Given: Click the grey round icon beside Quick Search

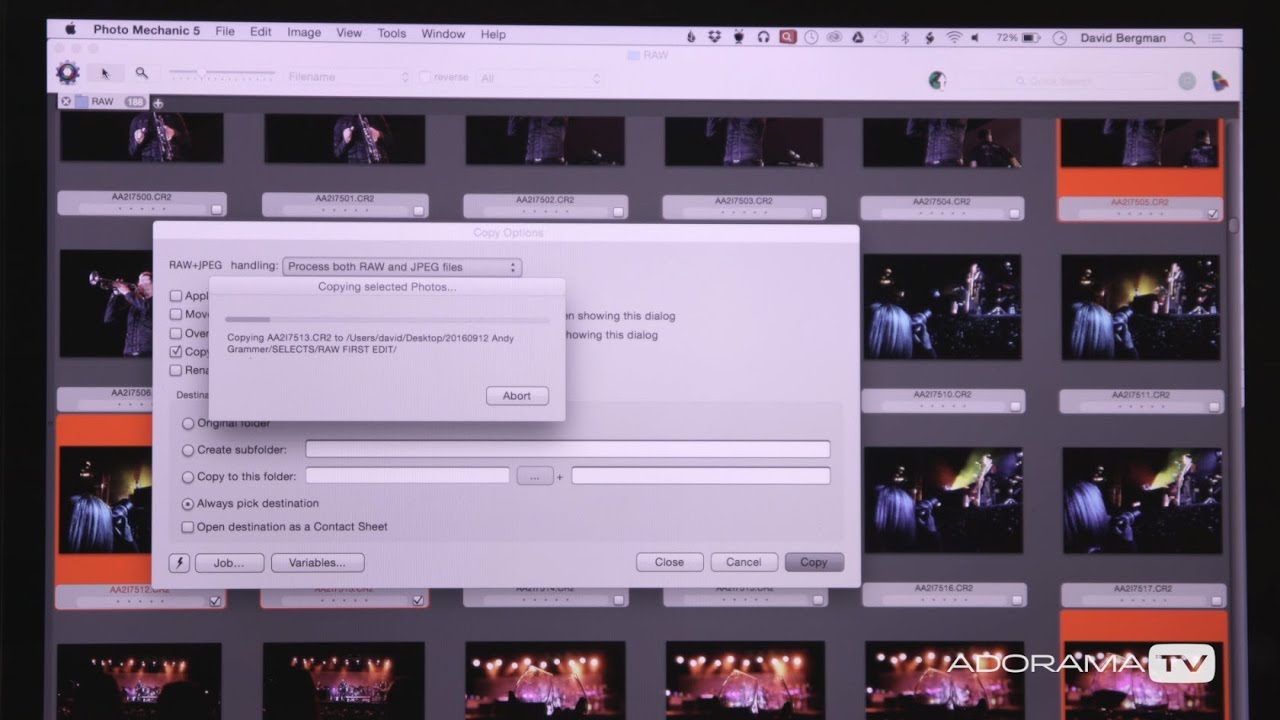Looking at the screenshot, I should 1187,81.
